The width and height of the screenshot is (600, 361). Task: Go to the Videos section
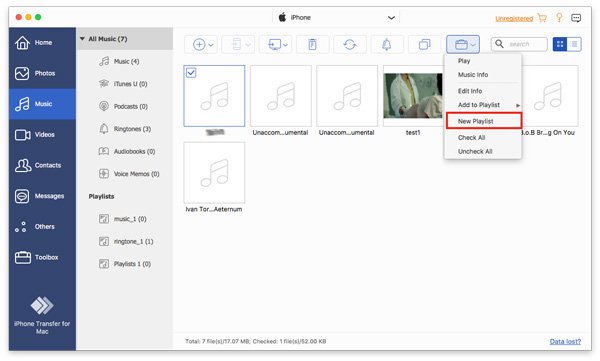(42, 134)
